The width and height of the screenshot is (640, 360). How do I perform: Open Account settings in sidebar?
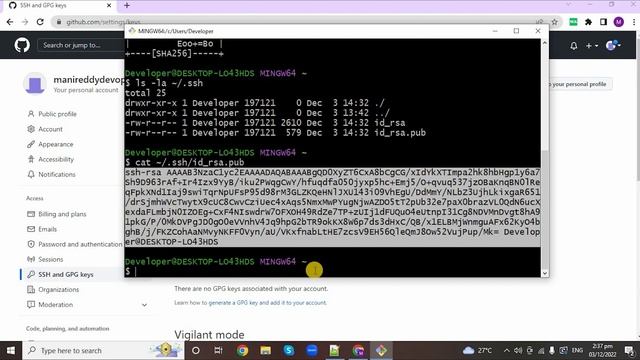pos(50,129)
